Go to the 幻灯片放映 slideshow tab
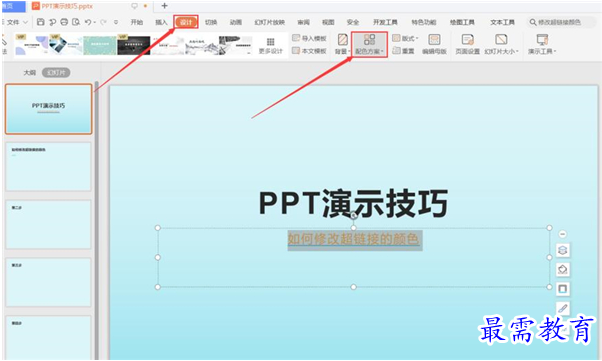602x361 pixels. coord(270,22)
